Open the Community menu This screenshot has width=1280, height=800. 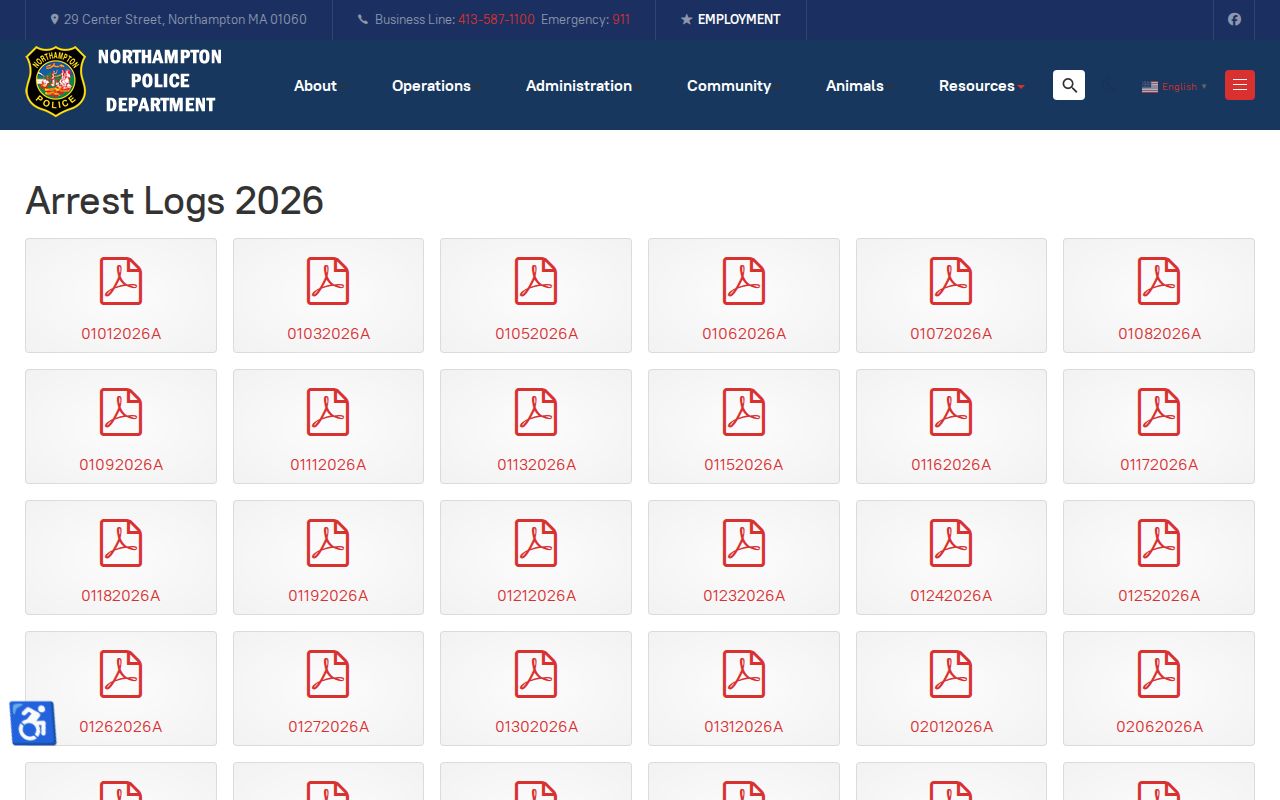tap(729, 86)
